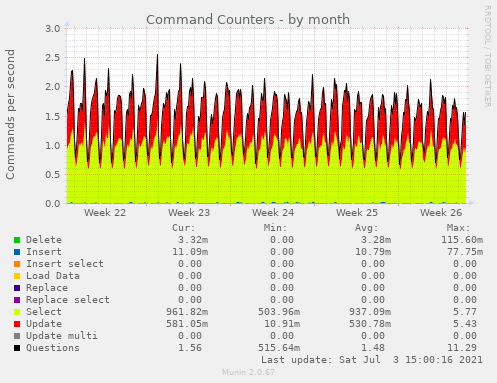Click the '1.0' y-axis value

coord(53,145)
